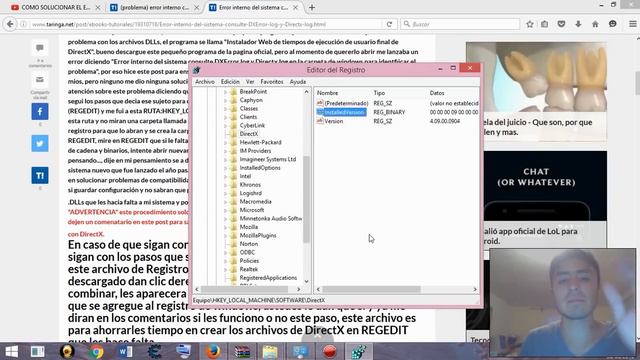Open the Ayuda menu

click(x=298, y=82)
